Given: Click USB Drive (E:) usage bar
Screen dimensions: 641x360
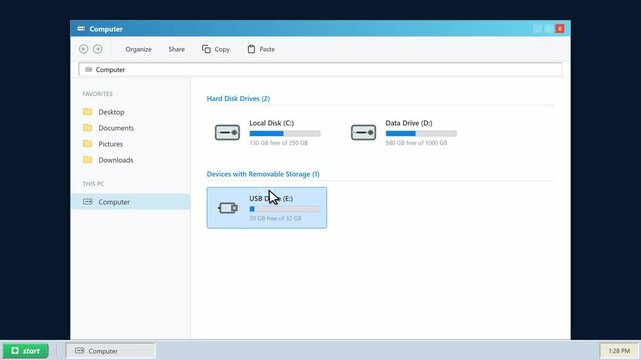Looking at the screenshot, I should point(285,209).
